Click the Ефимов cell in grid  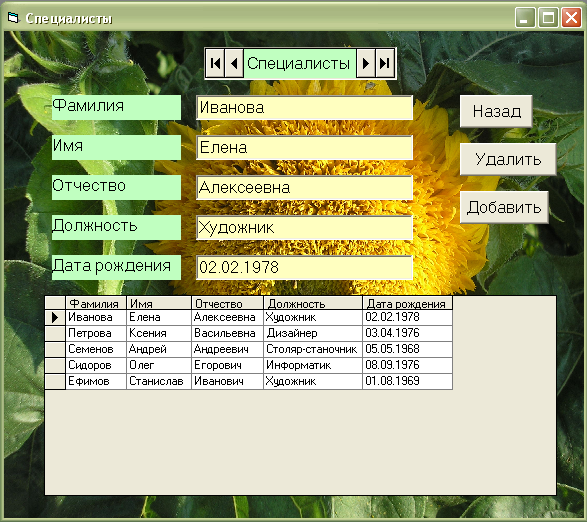click(x=96, y=382)
